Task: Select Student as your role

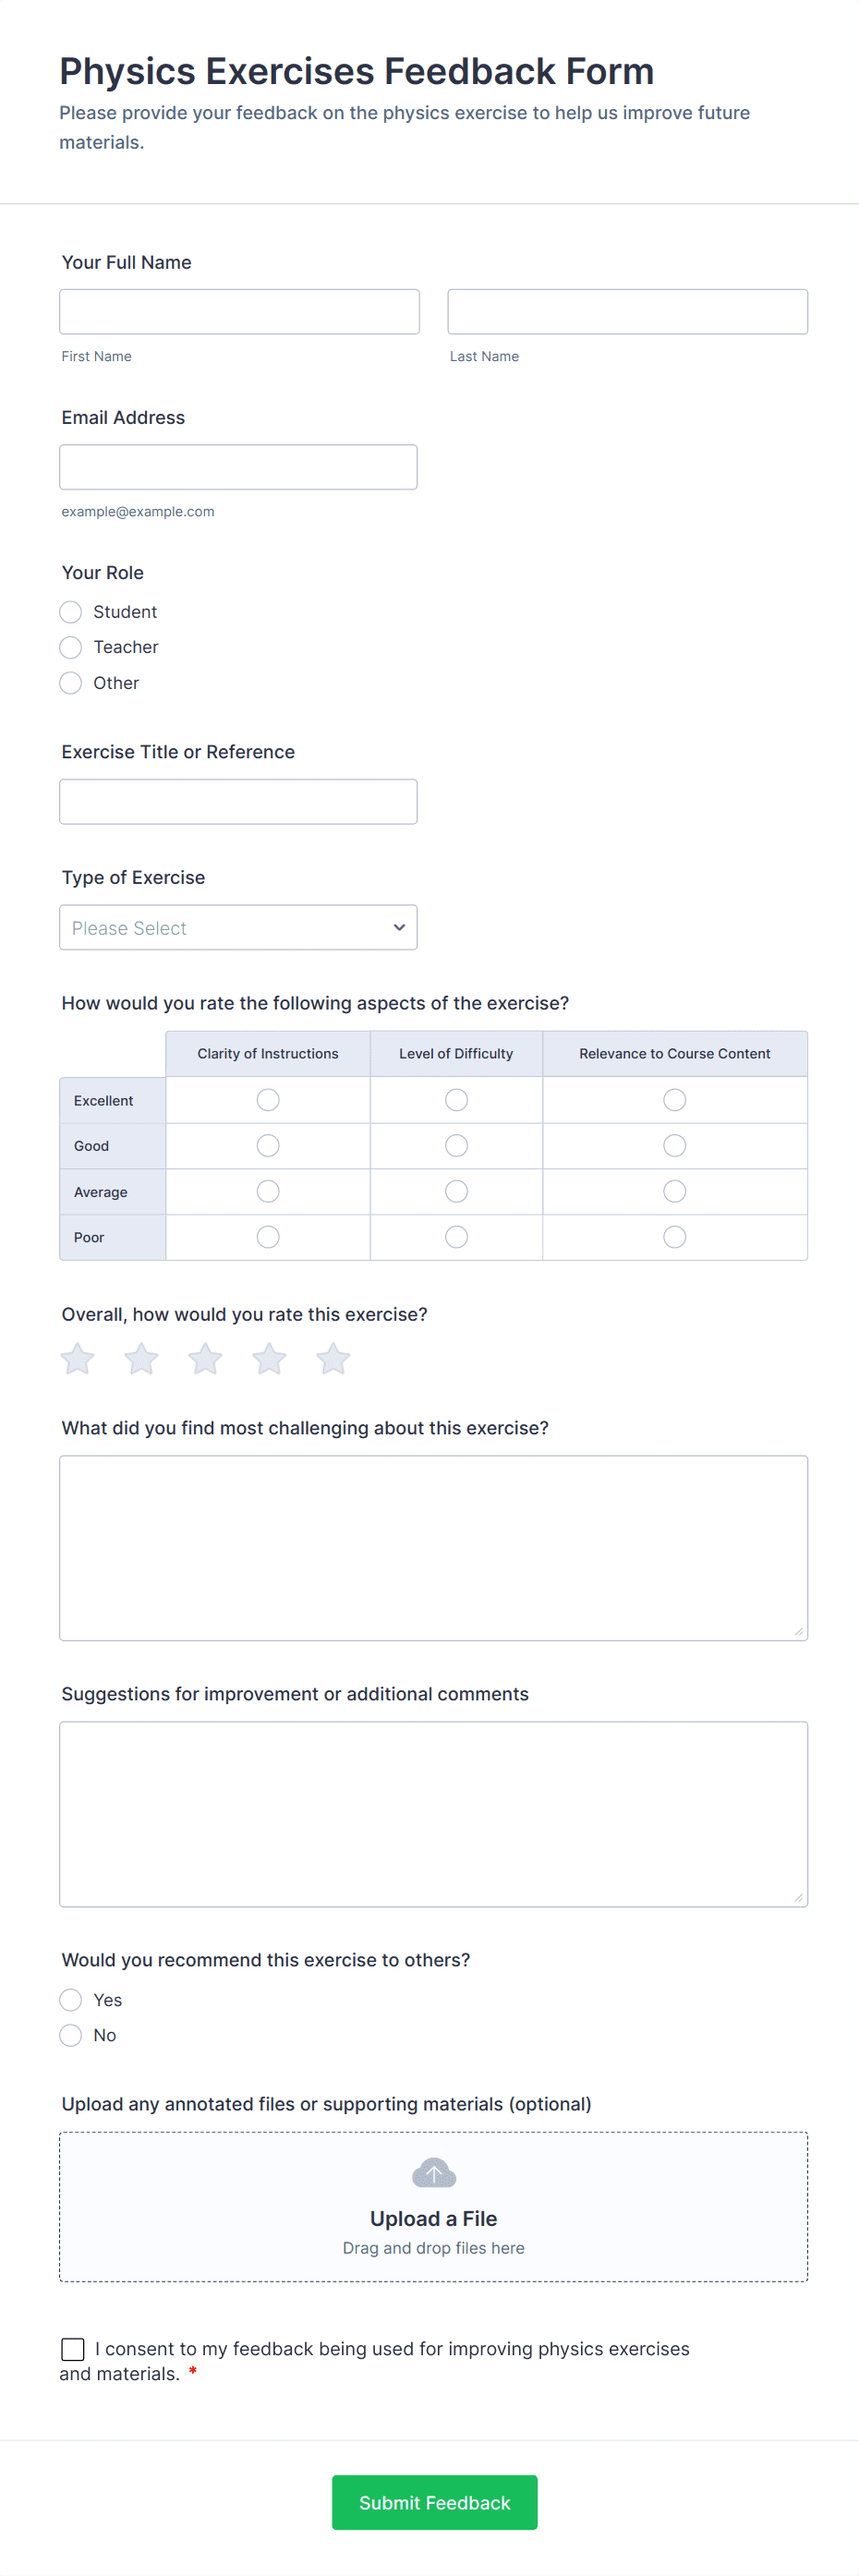Action: point(70,611)
